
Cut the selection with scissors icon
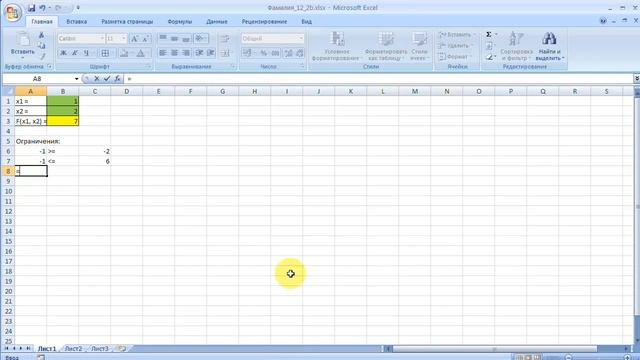click(x=41, y=35)
